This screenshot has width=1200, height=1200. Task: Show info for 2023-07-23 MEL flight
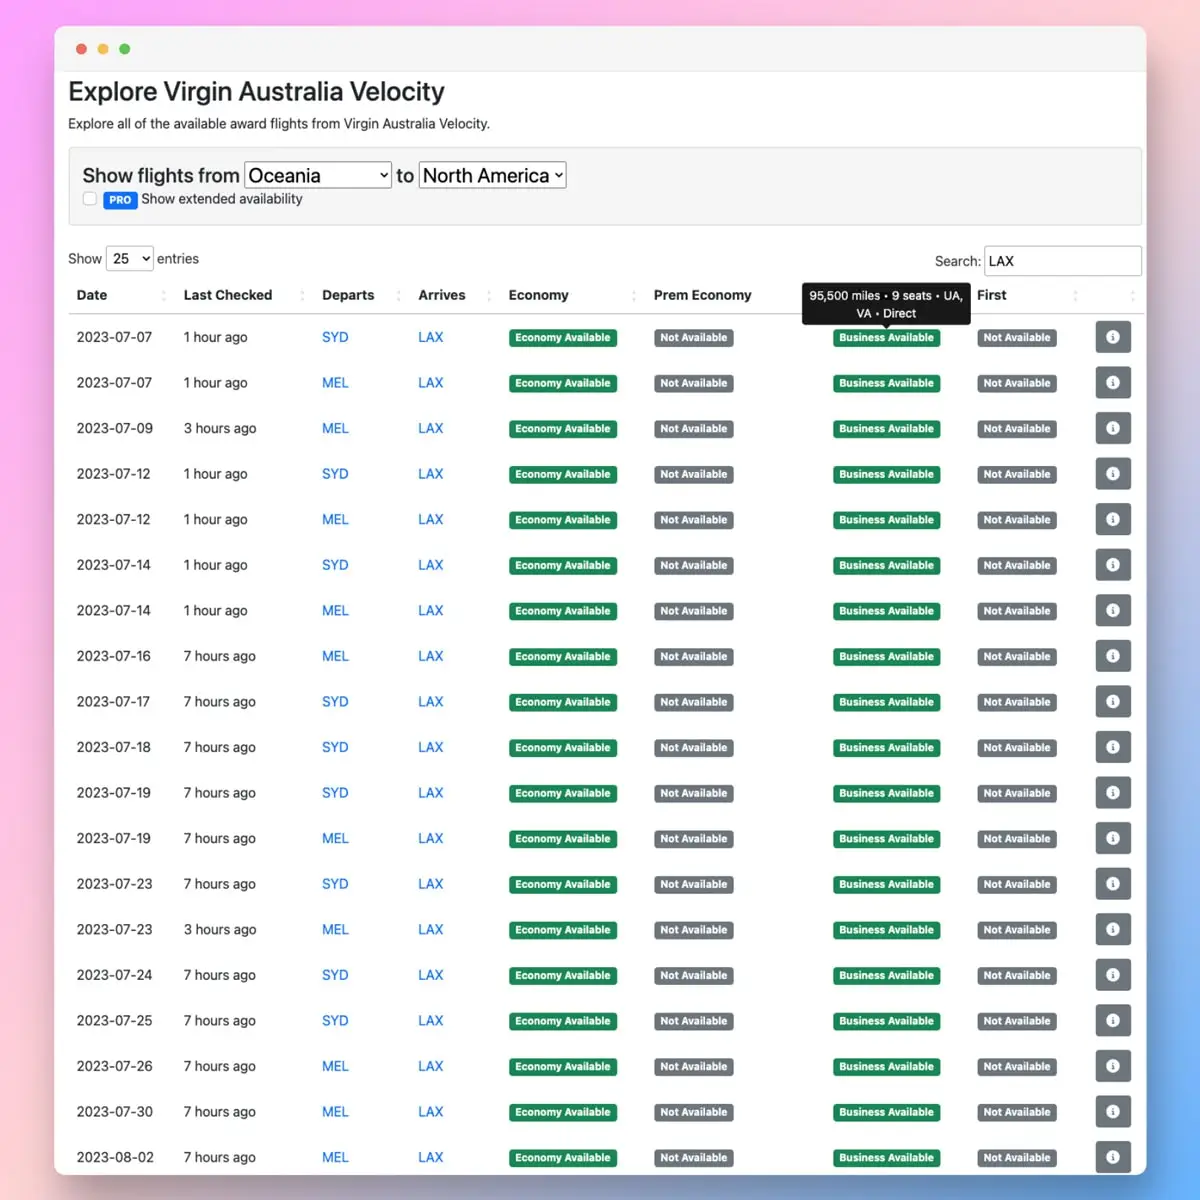(1113, 929)
